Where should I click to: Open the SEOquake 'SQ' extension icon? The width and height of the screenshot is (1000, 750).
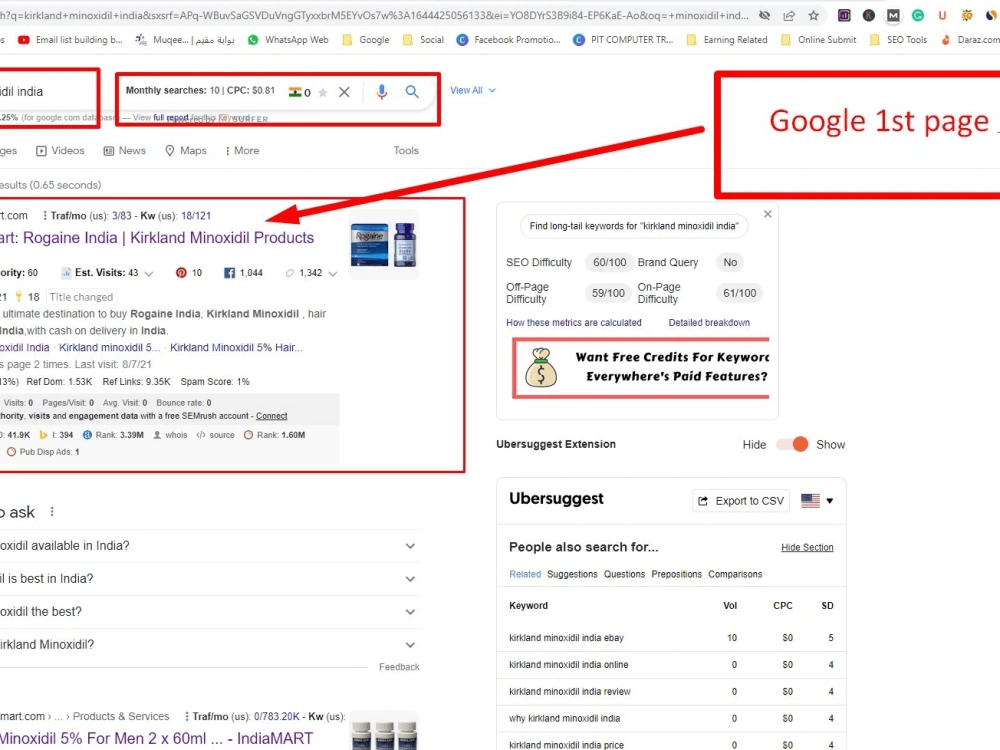[967, 15]
